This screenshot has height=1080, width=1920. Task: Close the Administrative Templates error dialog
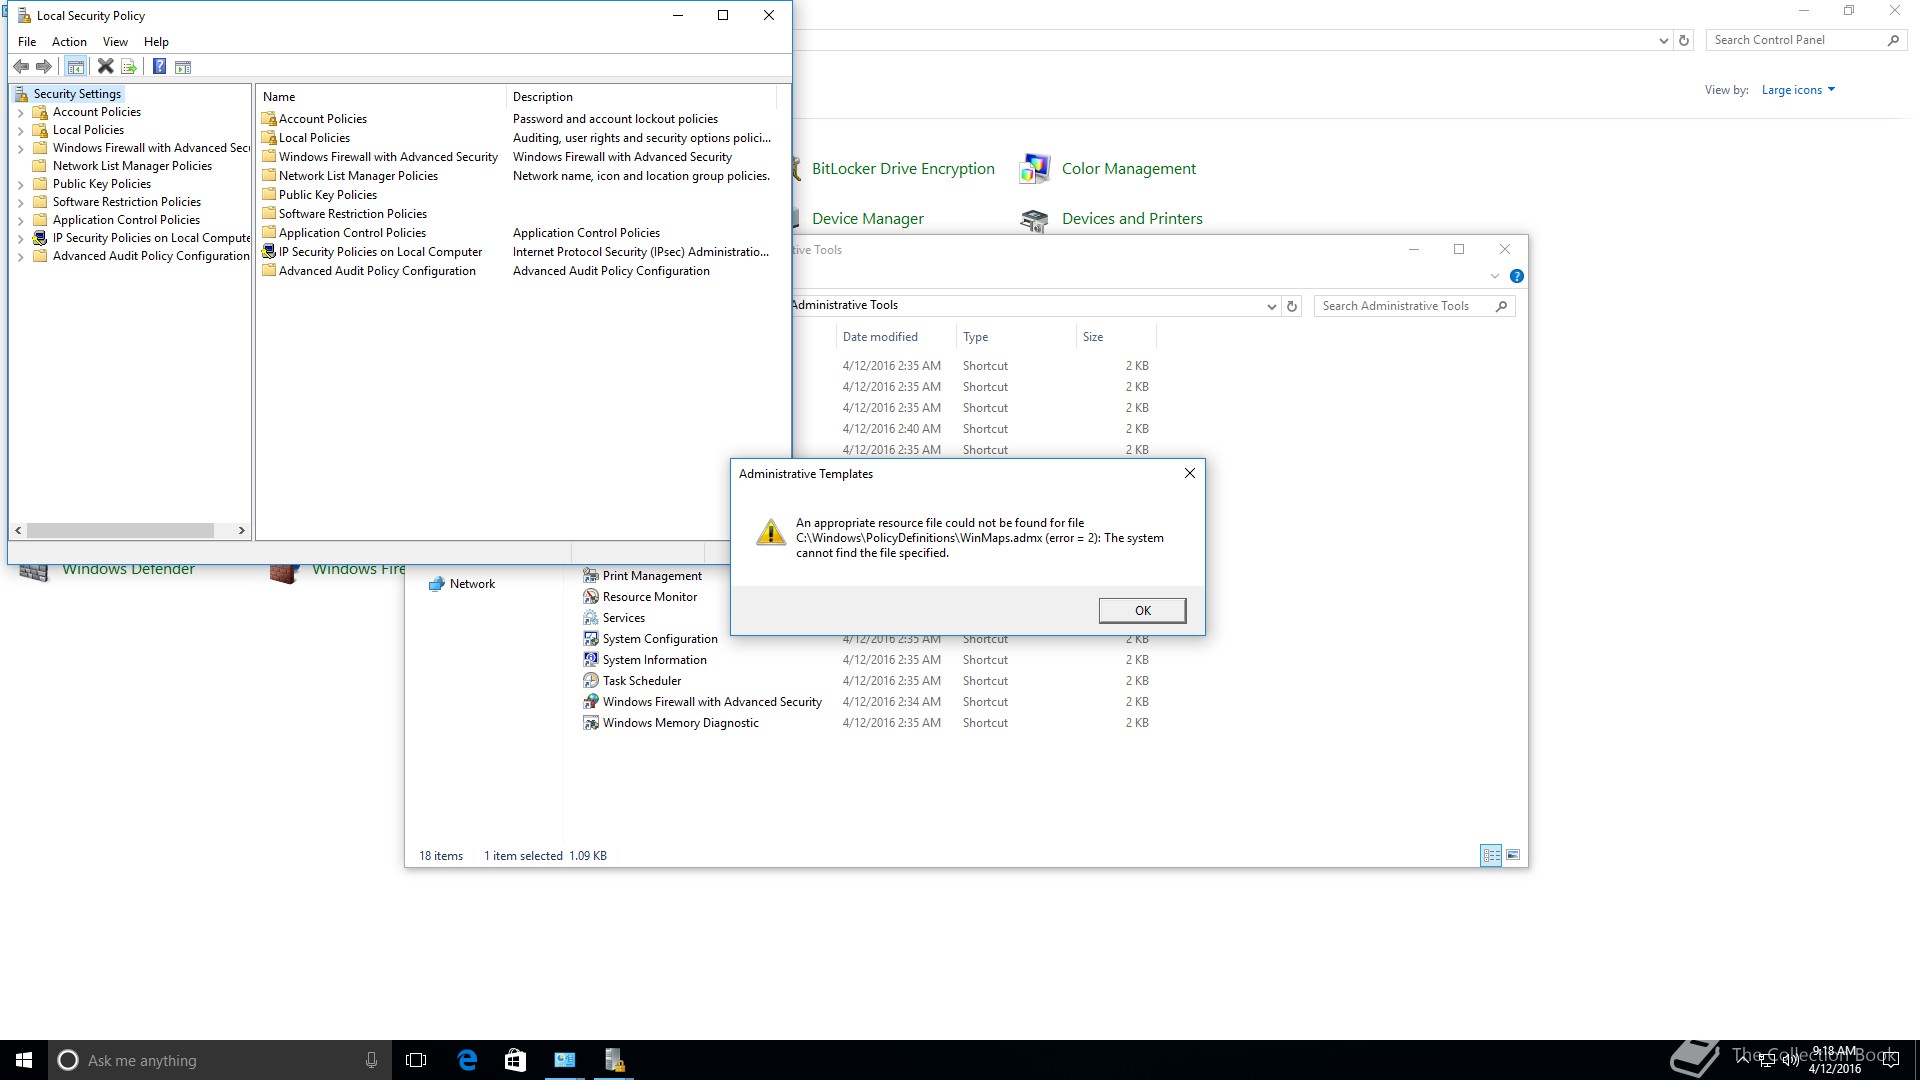1189,474
